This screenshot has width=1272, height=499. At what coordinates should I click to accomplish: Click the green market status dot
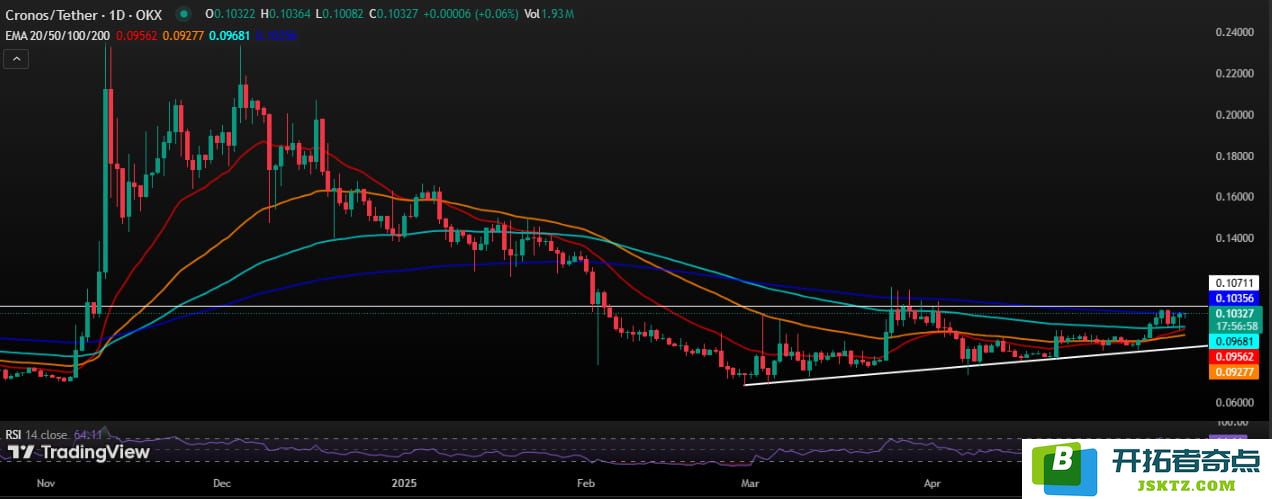[184, 14]
